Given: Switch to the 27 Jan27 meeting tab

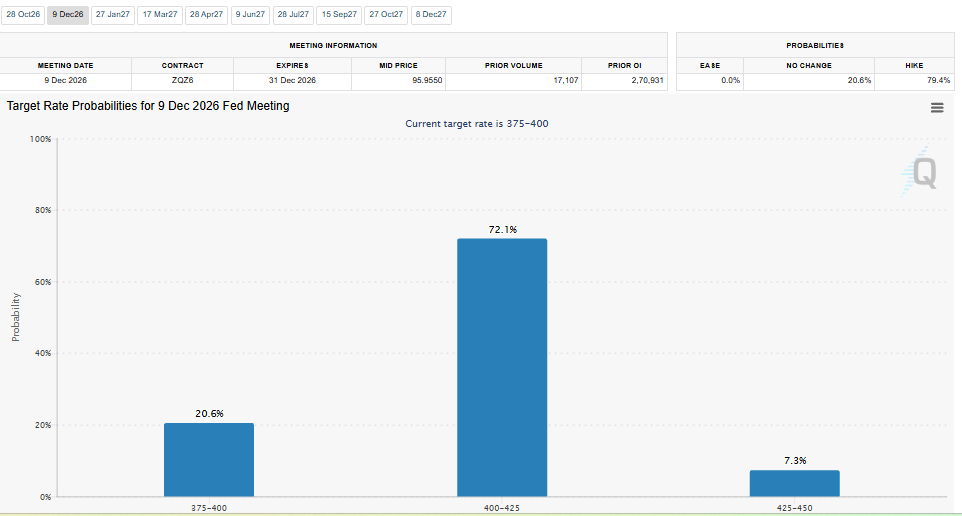Looking at the screenshot, I should coord(113,15).
